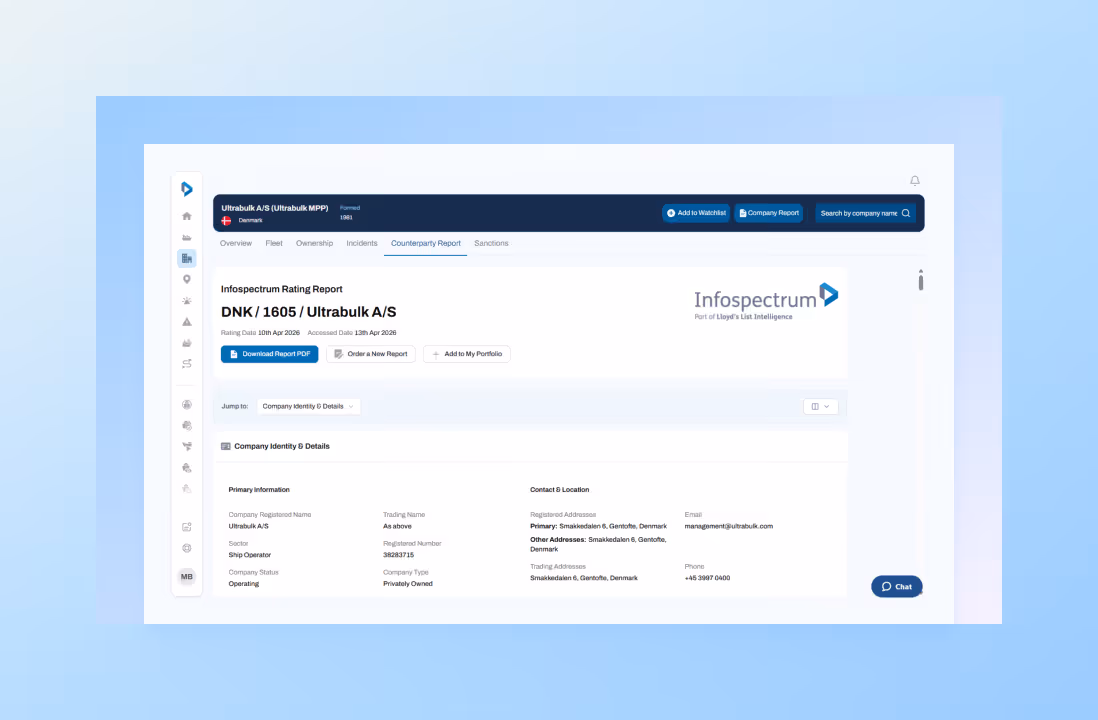Viewport: 1098px width, 720px height.
Task: Click Order a New Report button
Action: (371, 354)
